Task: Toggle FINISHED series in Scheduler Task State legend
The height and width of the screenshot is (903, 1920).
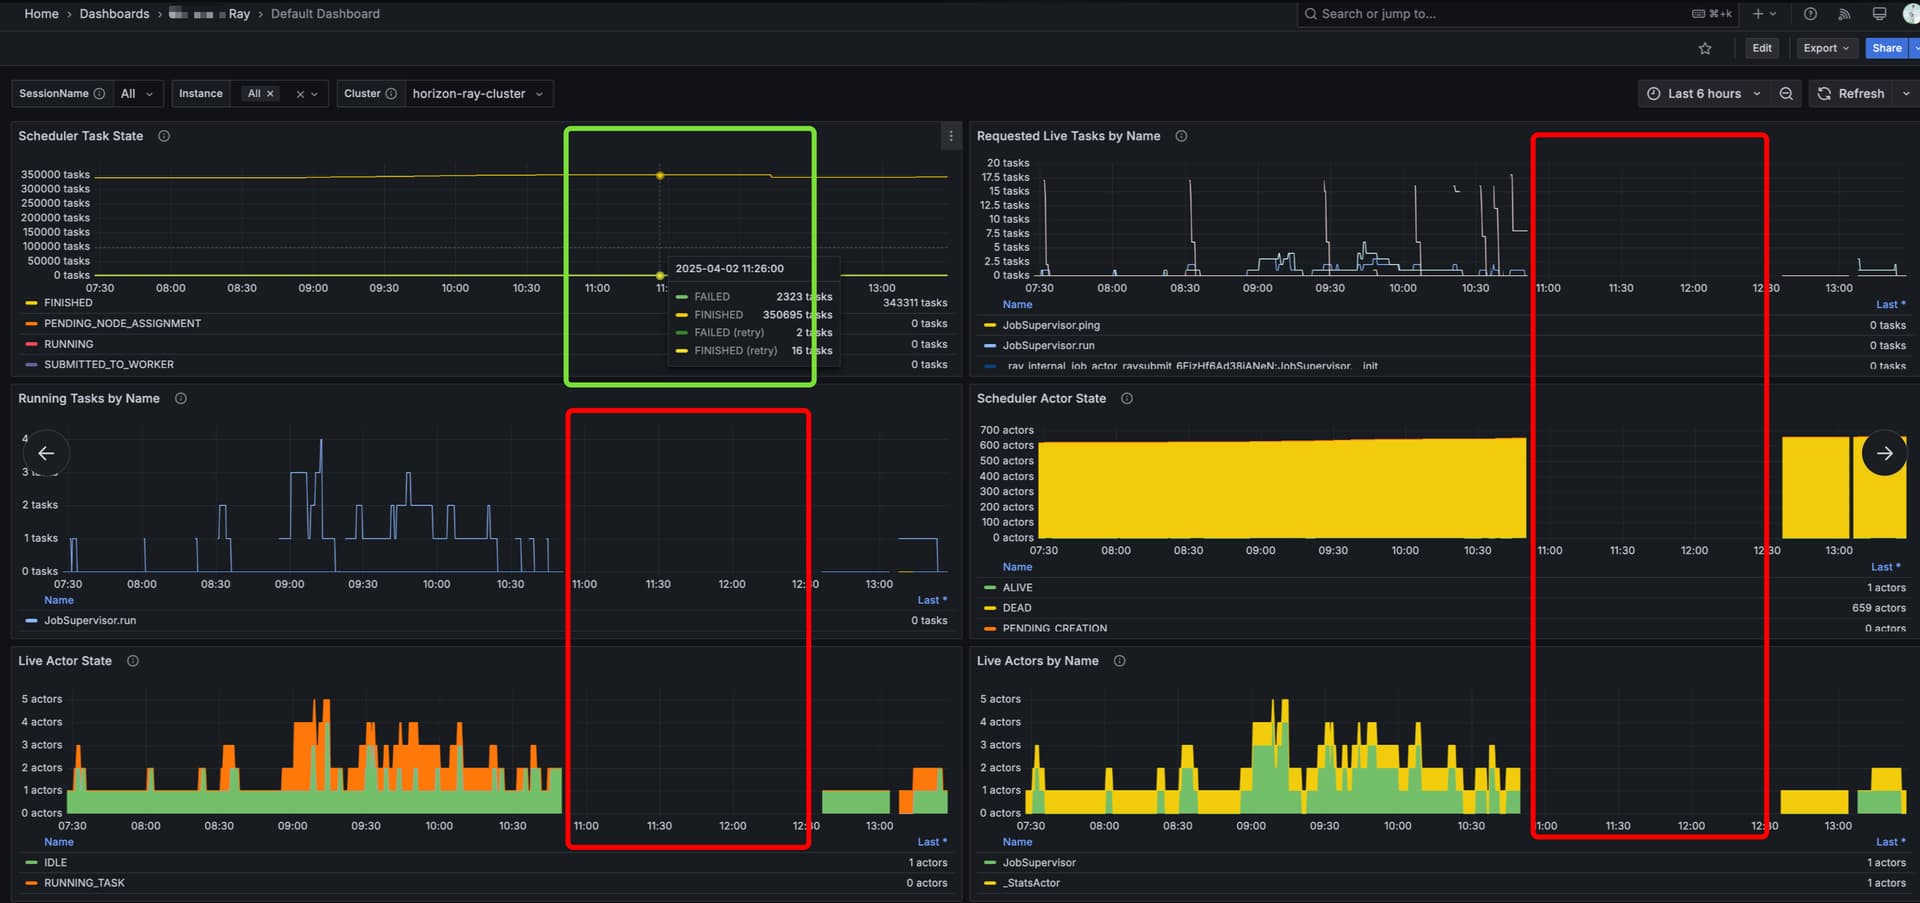Action: point(68,303)
